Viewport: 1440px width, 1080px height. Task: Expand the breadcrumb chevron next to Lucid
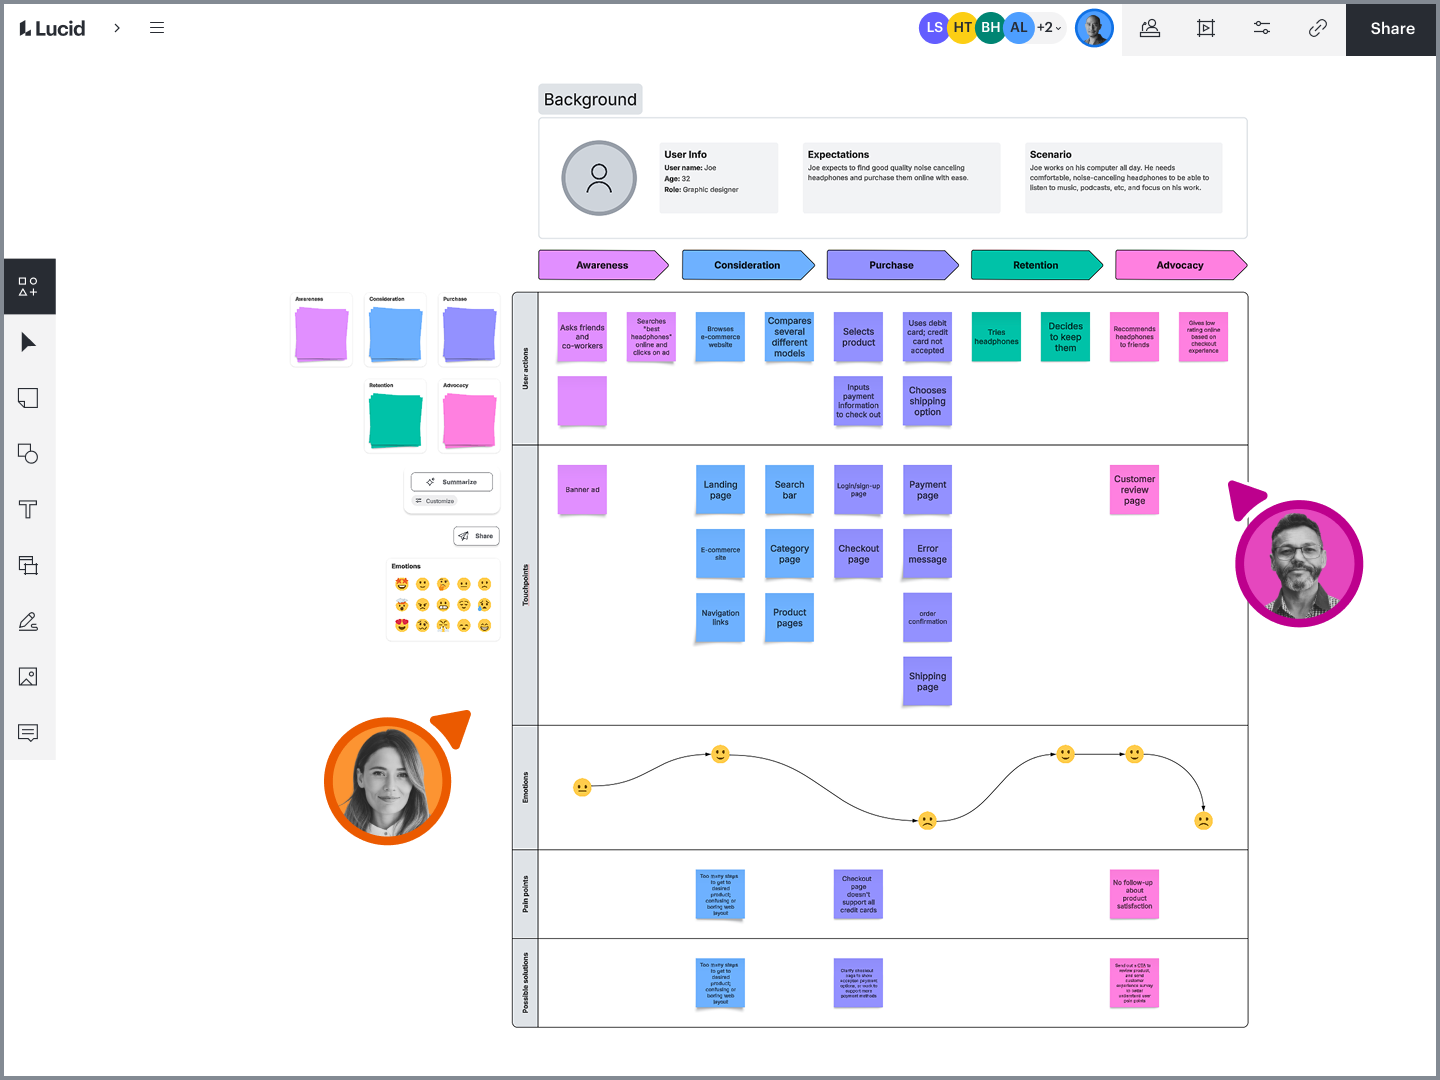117,28
